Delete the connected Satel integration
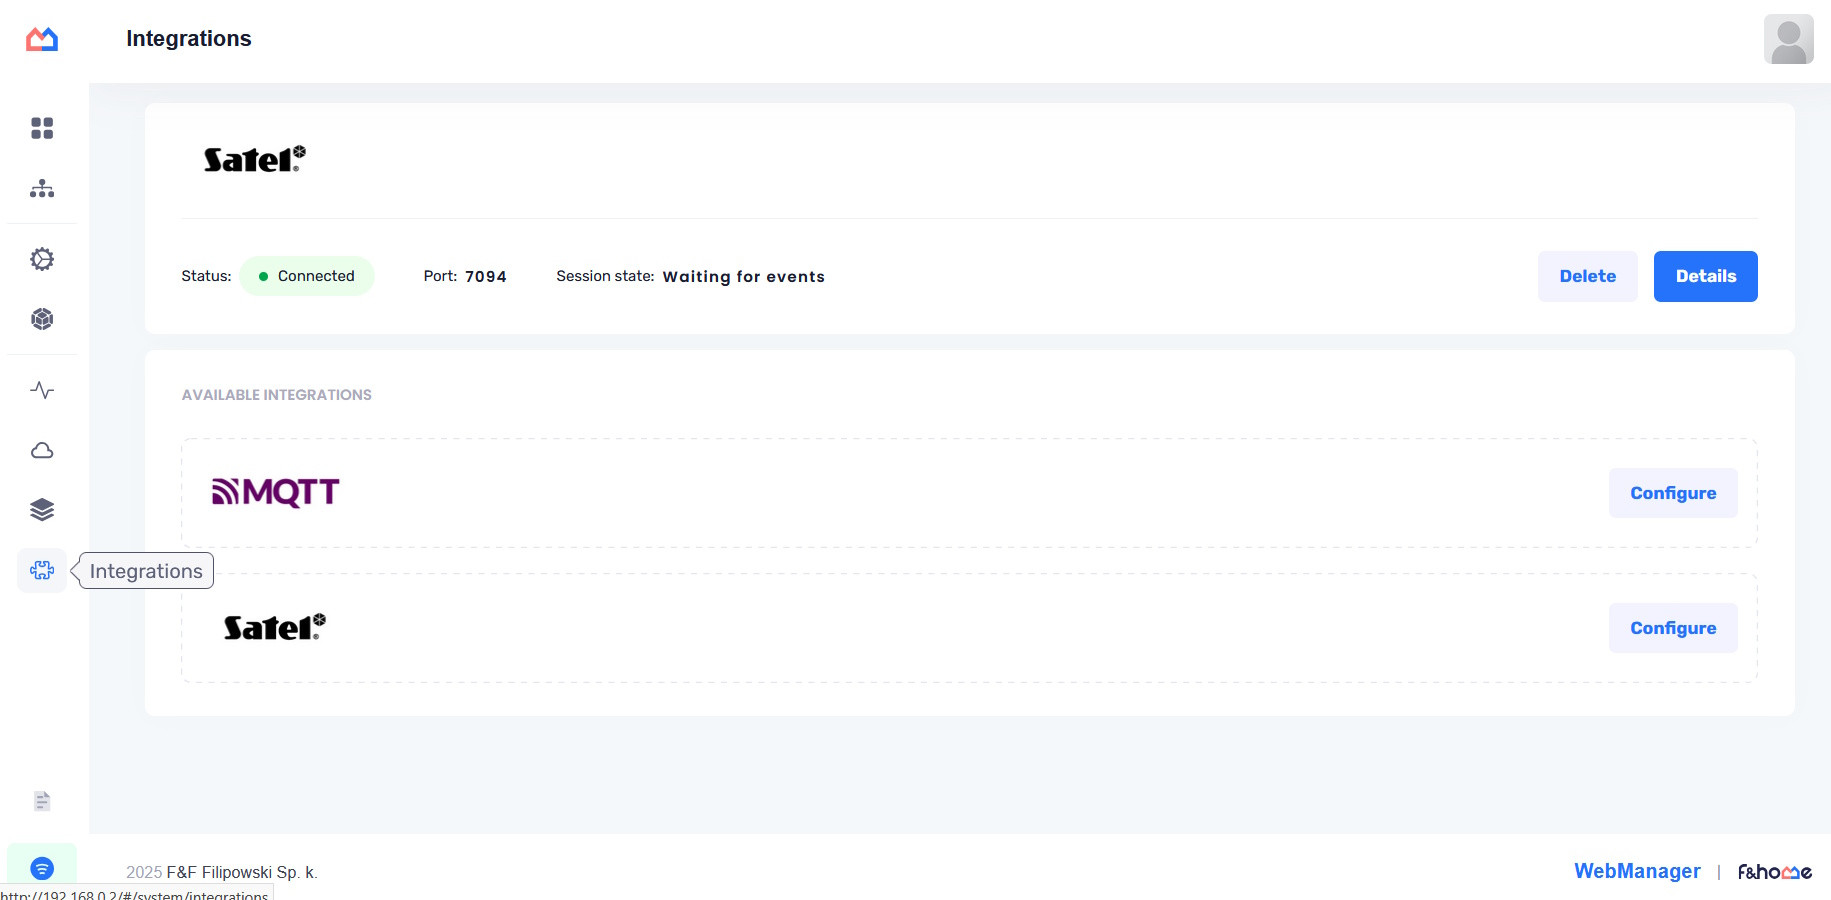Image resolution: width=1831 pixels, height=900 pixels. (x=1587, y=276)
